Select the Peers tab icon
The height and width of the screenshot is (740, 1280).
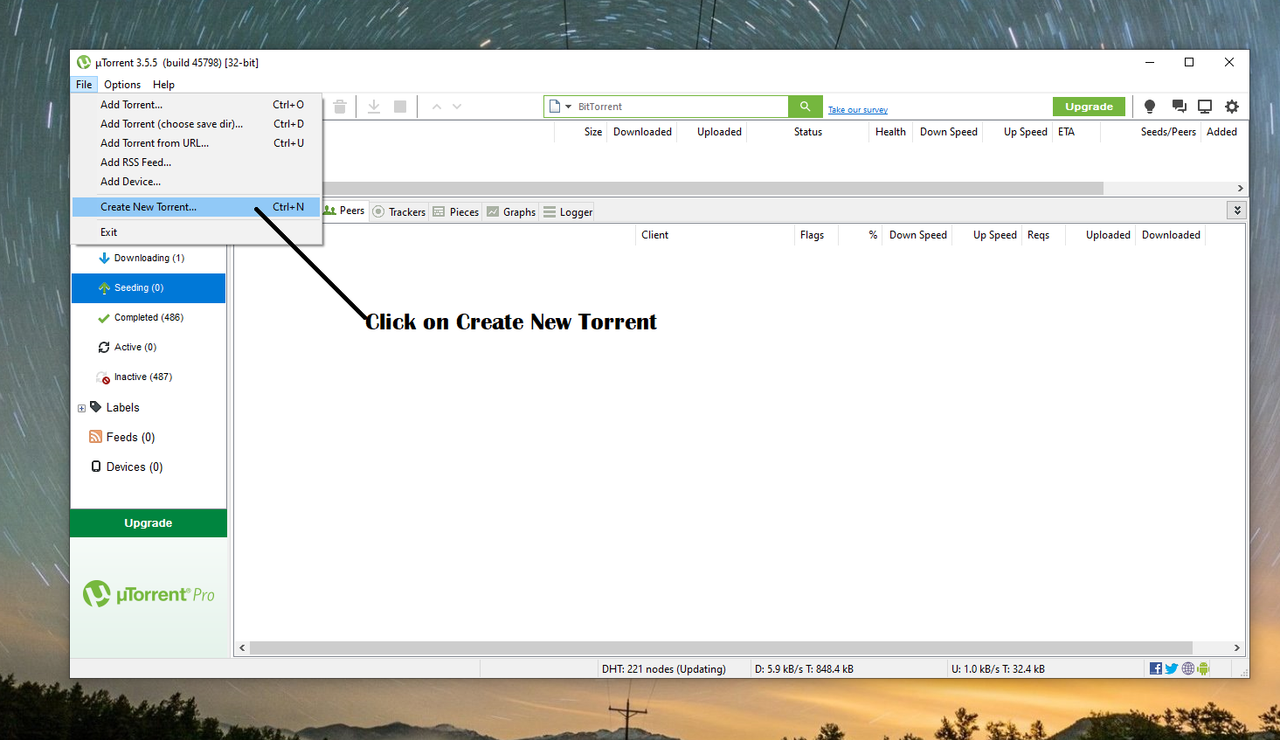(330, 211)
